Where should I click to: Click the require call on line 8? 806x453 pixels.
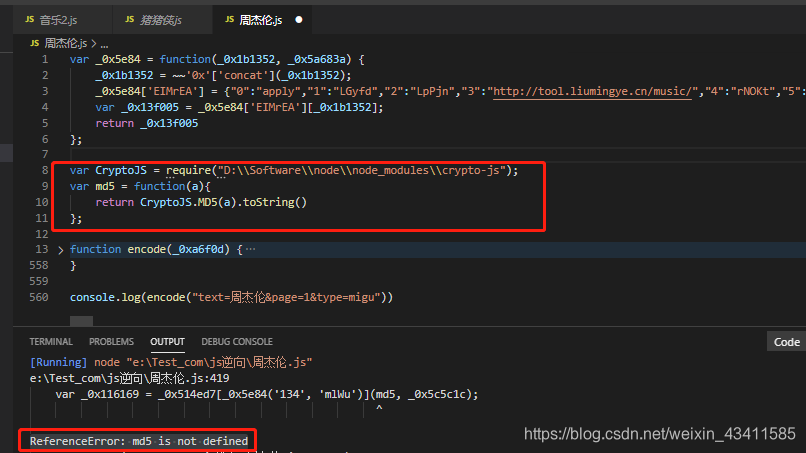[188, 170]
